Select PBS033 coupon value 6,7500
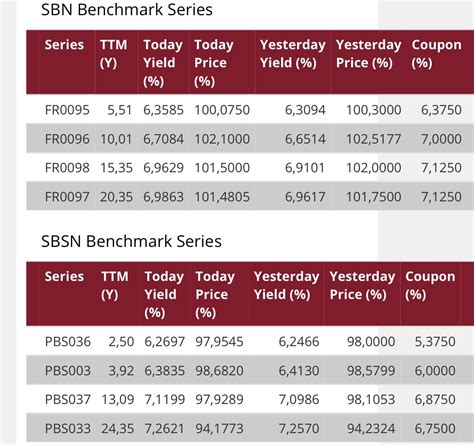Image resolution: width=474 pixels, height=445 pixels. click(435, 428)
